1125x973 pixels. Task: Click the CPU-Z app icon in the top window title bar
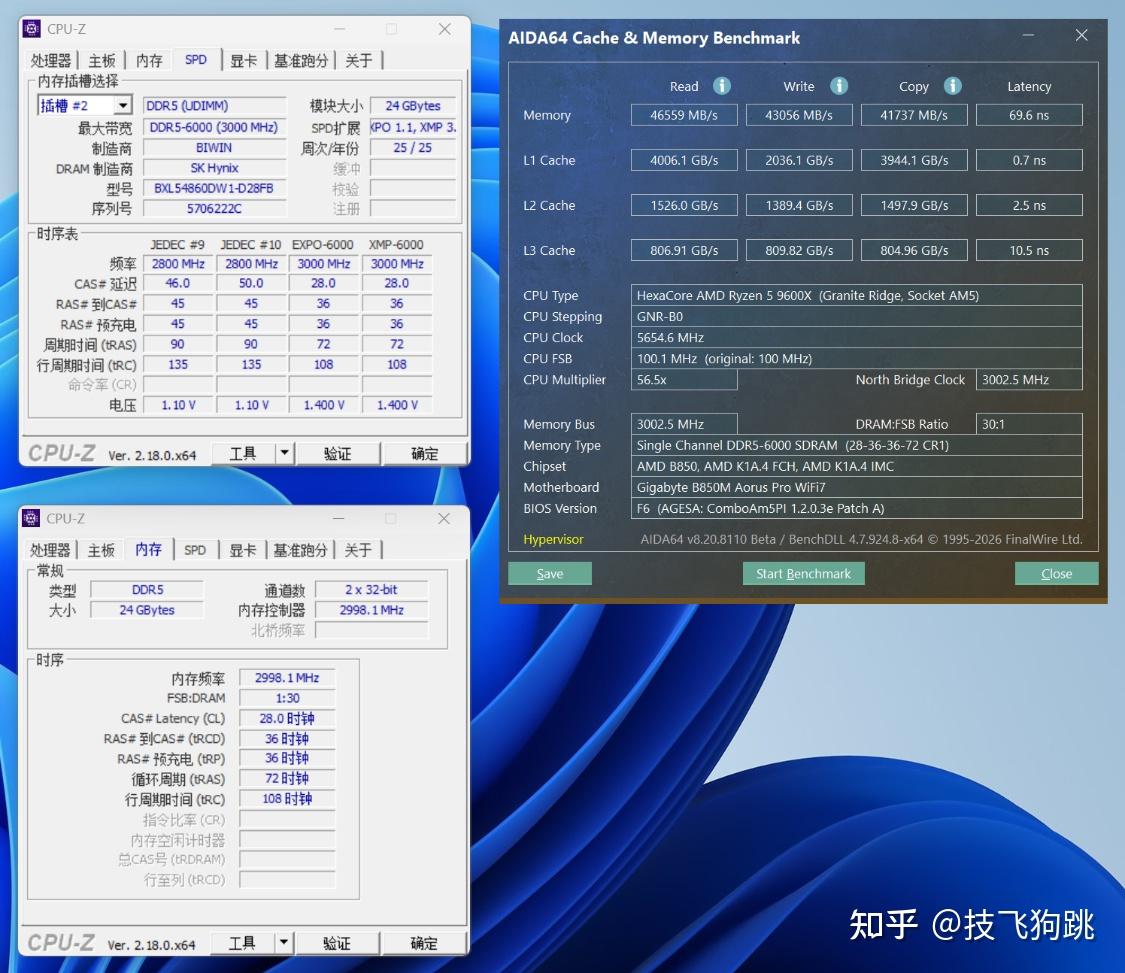[x=32, y=29]
